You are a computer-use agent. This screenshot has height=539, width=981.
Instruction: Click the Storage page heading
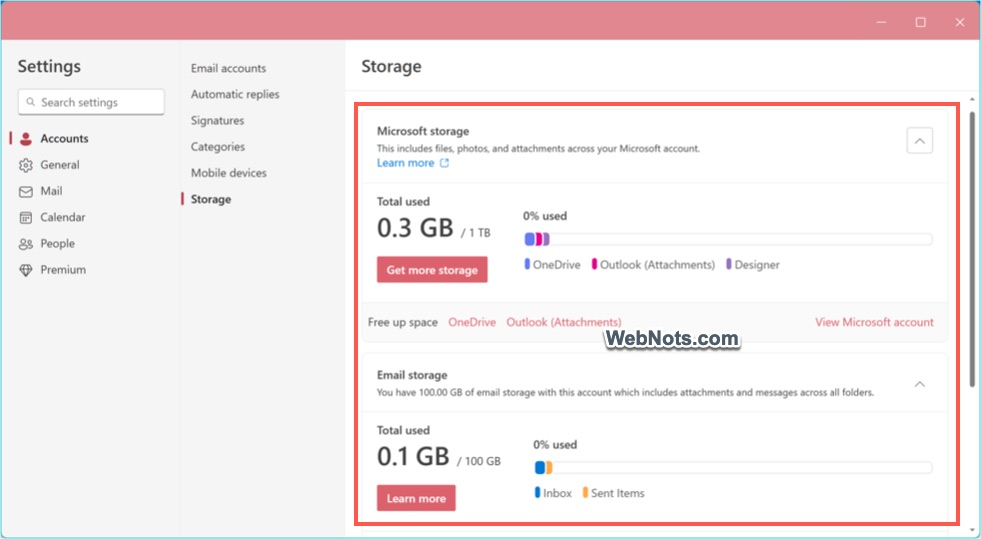pyautogui.click(x=392, y=67)
